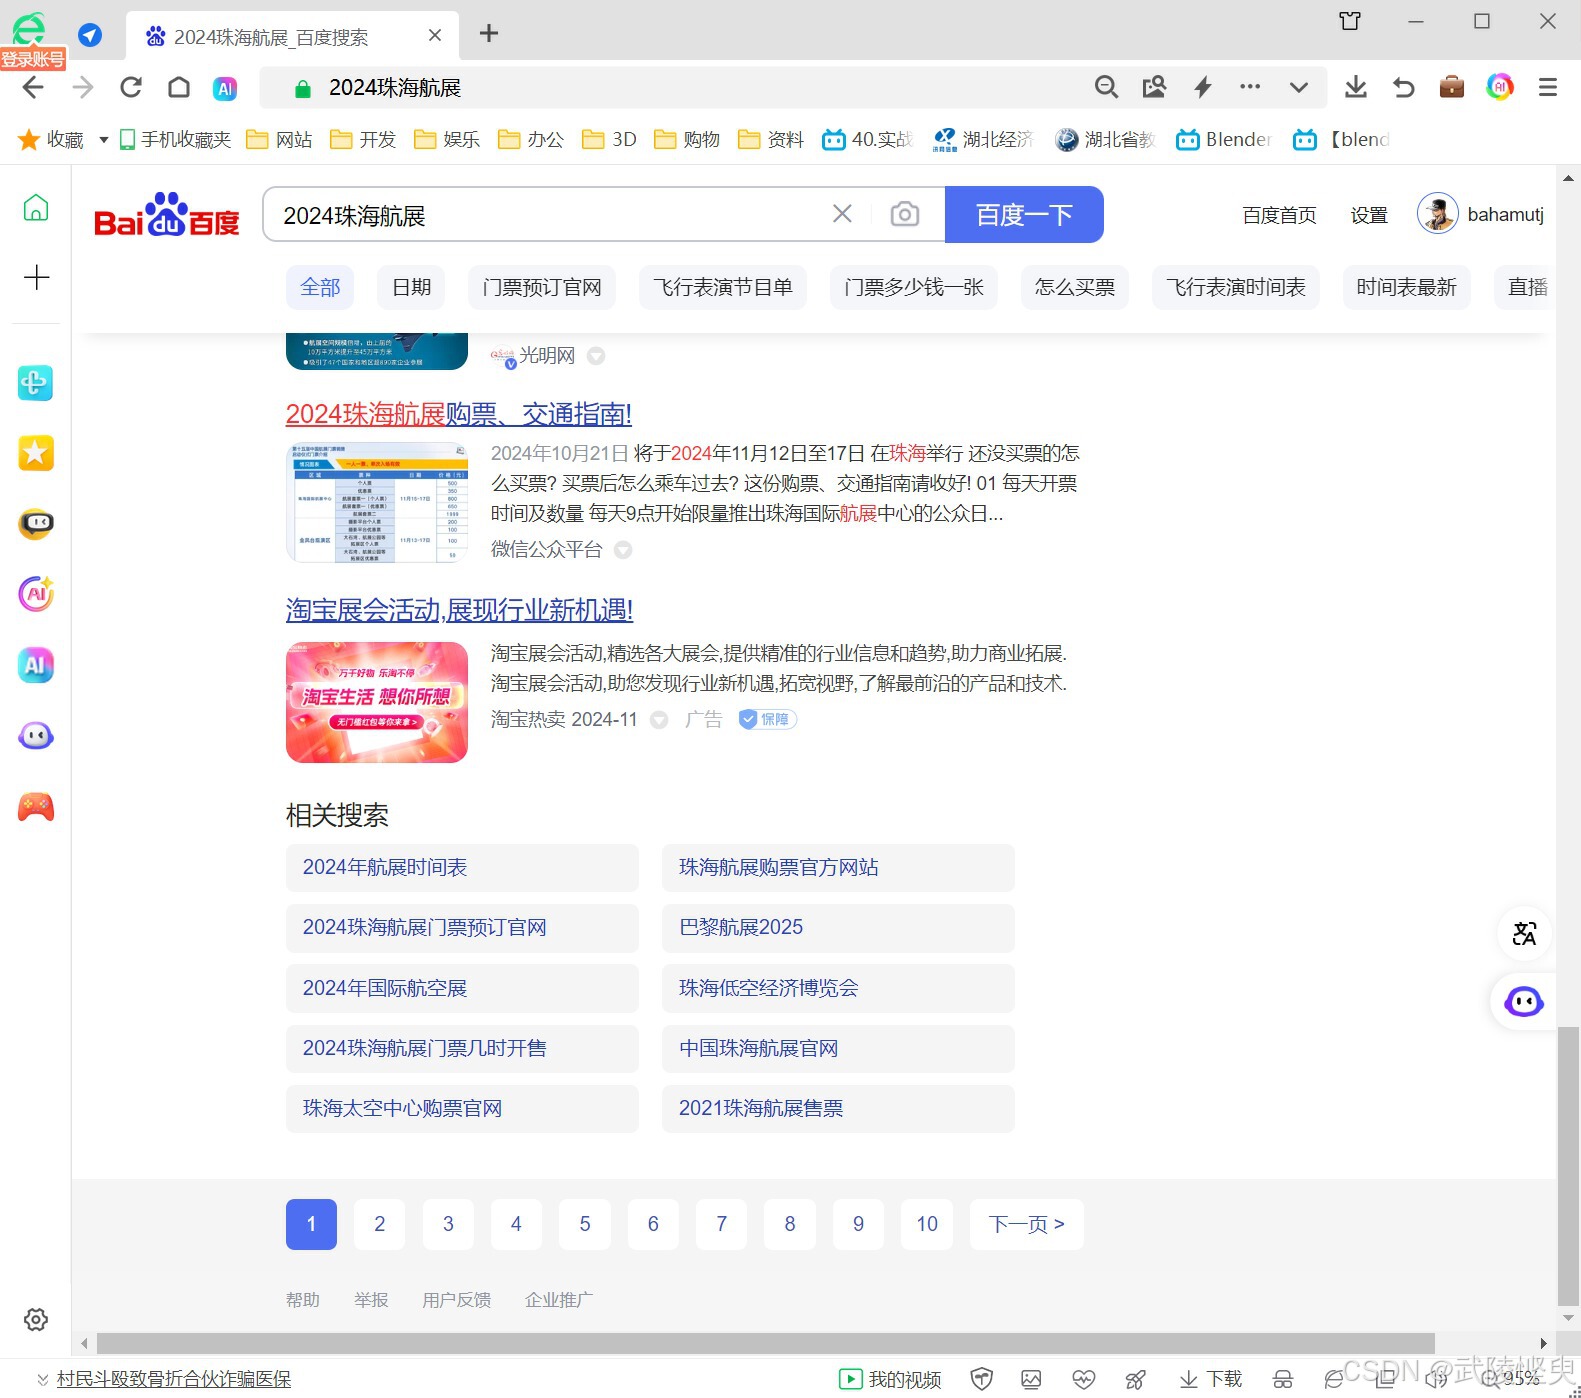Open the bahamutj user avatar
1581x1398 pixels.
click(1438, 214)
